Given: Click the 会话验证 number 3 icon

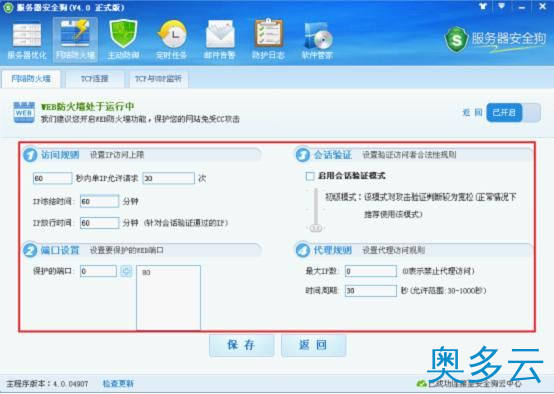Looking at the screenshot, I should tap(303, 155).
